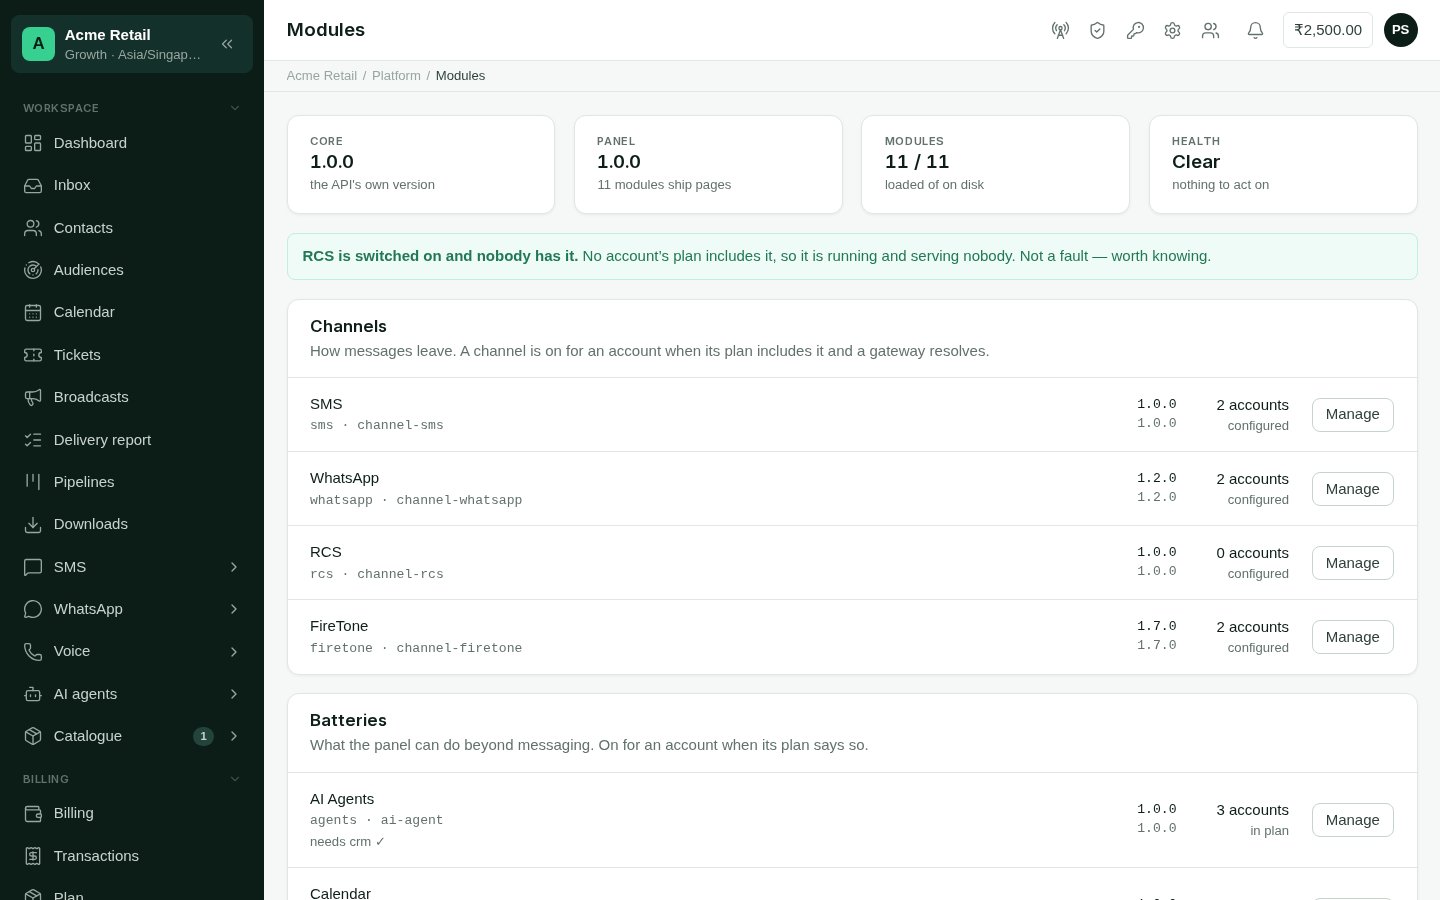Viewport: 1440px width, 900px height.
Task: Collapse the WORKSPACE section chevron
Action: coord(235,108)
